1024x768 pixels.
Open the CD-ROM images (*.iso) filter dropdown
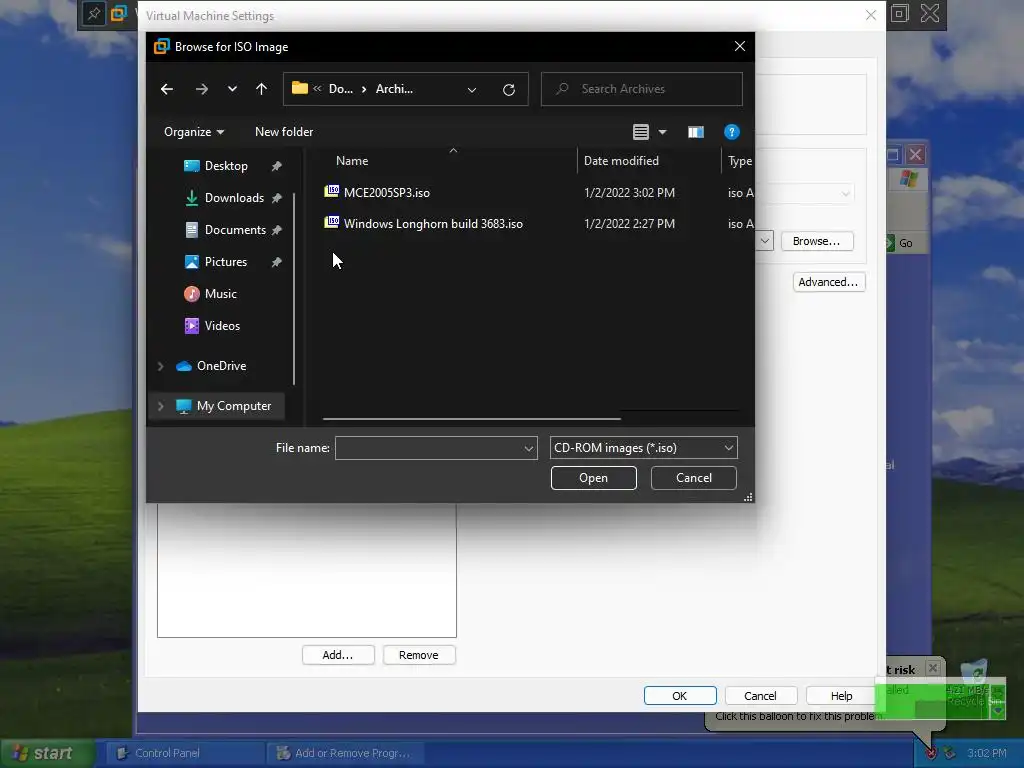coord(644,448)
